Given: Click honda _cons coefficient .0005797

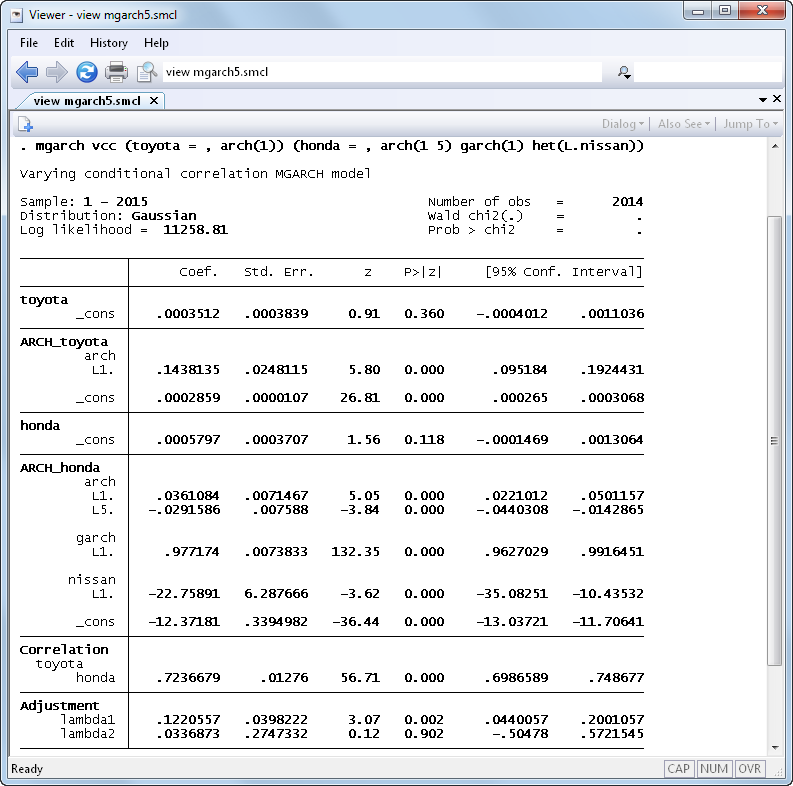Looking at the screenshot, I should click(188, 440).
